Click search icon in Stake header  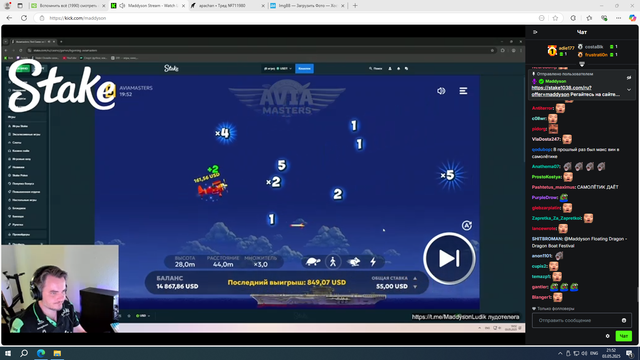click(371, 69)
